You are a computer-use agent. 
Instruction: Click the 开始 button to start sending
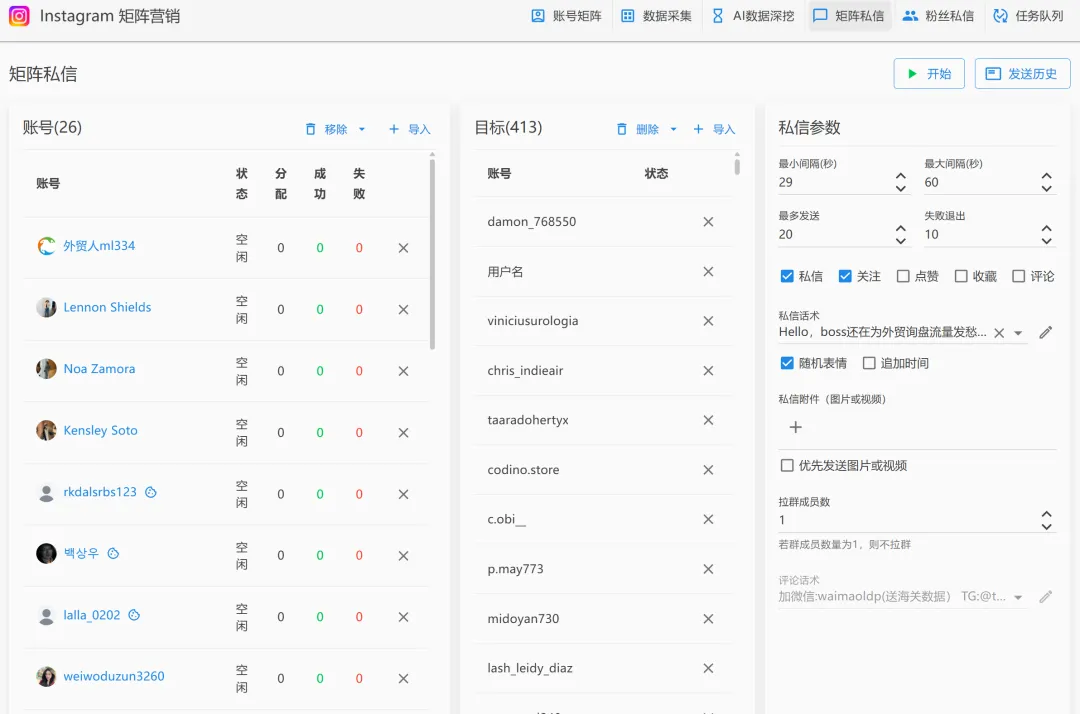928,73
